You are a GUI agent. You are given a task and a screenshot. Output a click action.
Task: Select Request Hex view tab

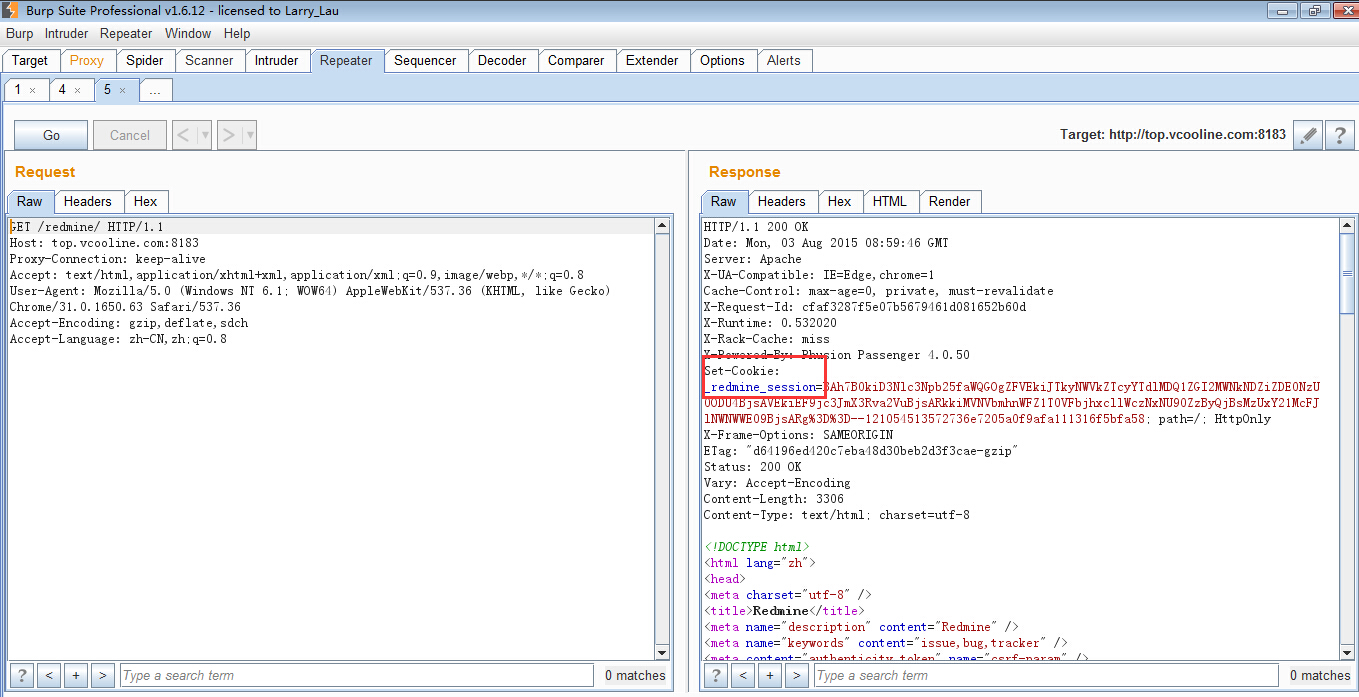146,201
